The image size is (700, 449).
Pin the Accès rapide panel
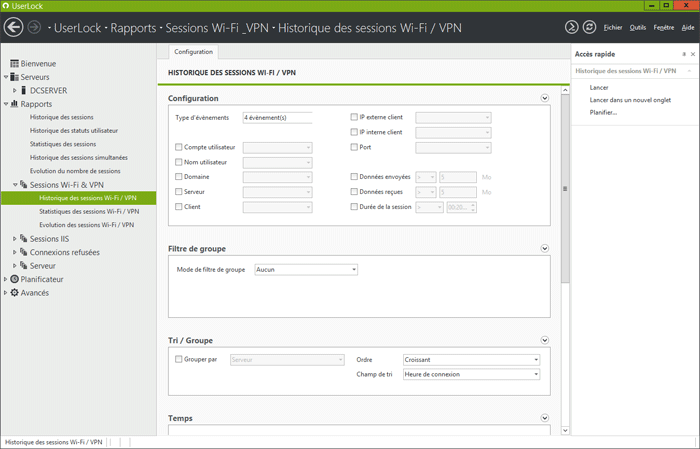684,54
